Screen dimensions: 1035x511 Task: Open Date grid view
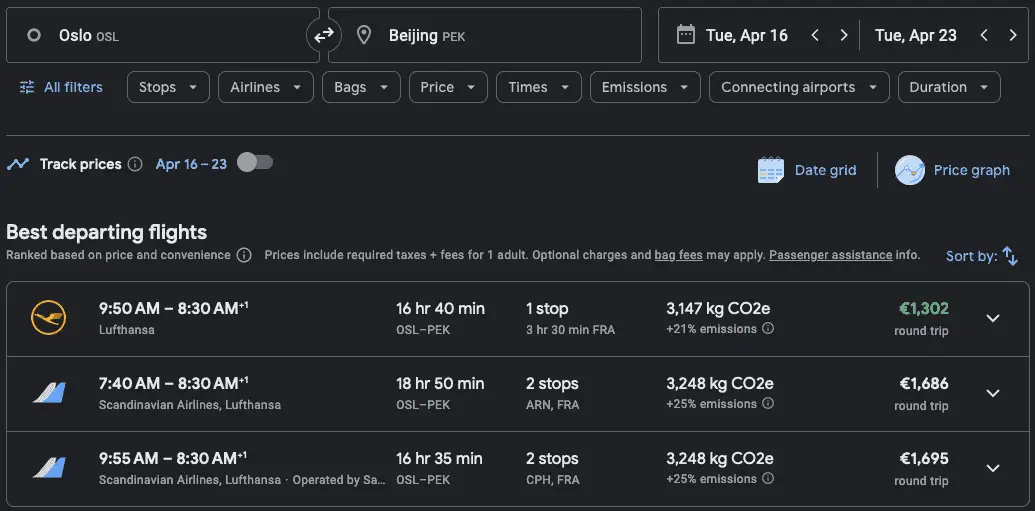(807, 170)
